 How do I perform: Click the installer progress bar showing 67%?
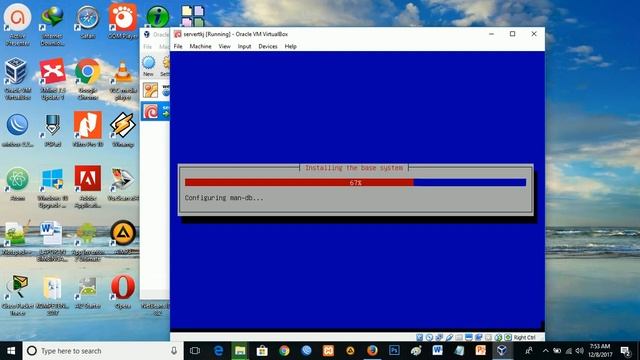coord(356,182)
